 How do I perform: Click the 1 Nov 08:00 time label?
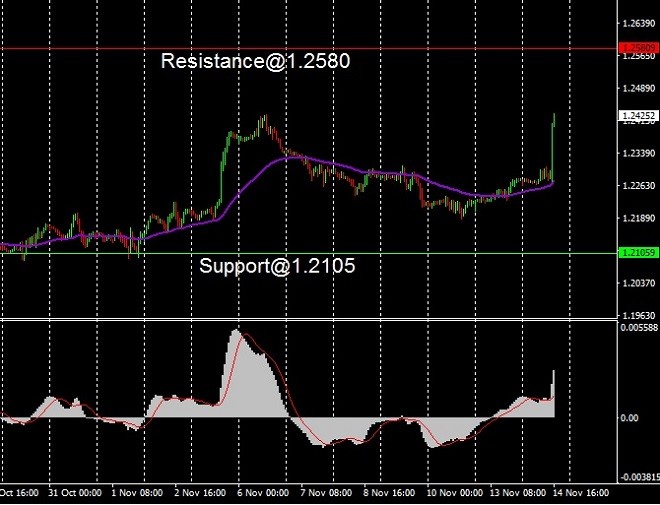[137, 493]
